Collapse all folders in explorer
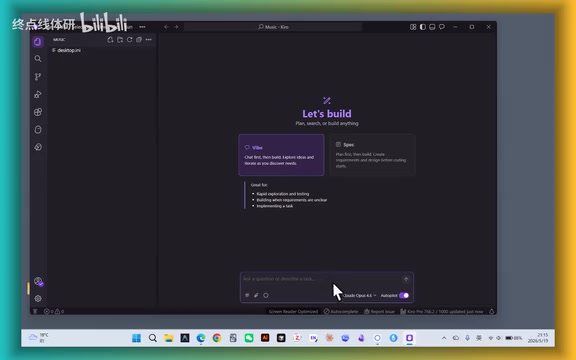The width and height of the screenshot is (576, 360). 139,40
